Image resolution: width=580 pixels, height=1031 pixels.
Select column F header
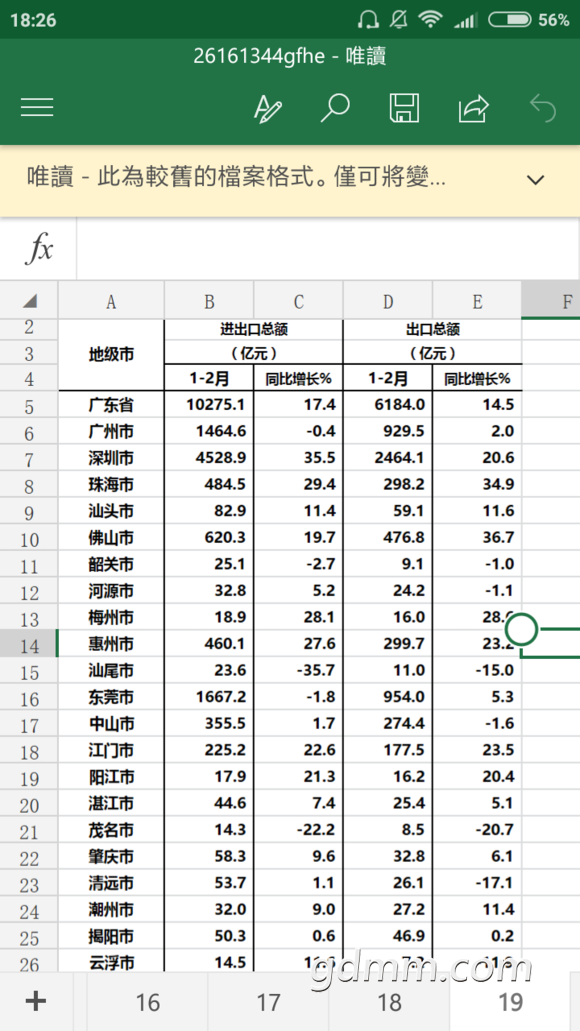click(x=566, y=301)
